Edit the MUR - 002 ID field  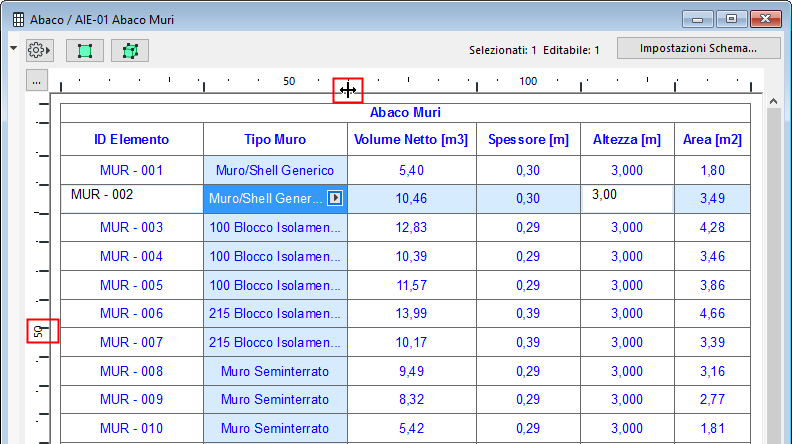pos(132,199)
